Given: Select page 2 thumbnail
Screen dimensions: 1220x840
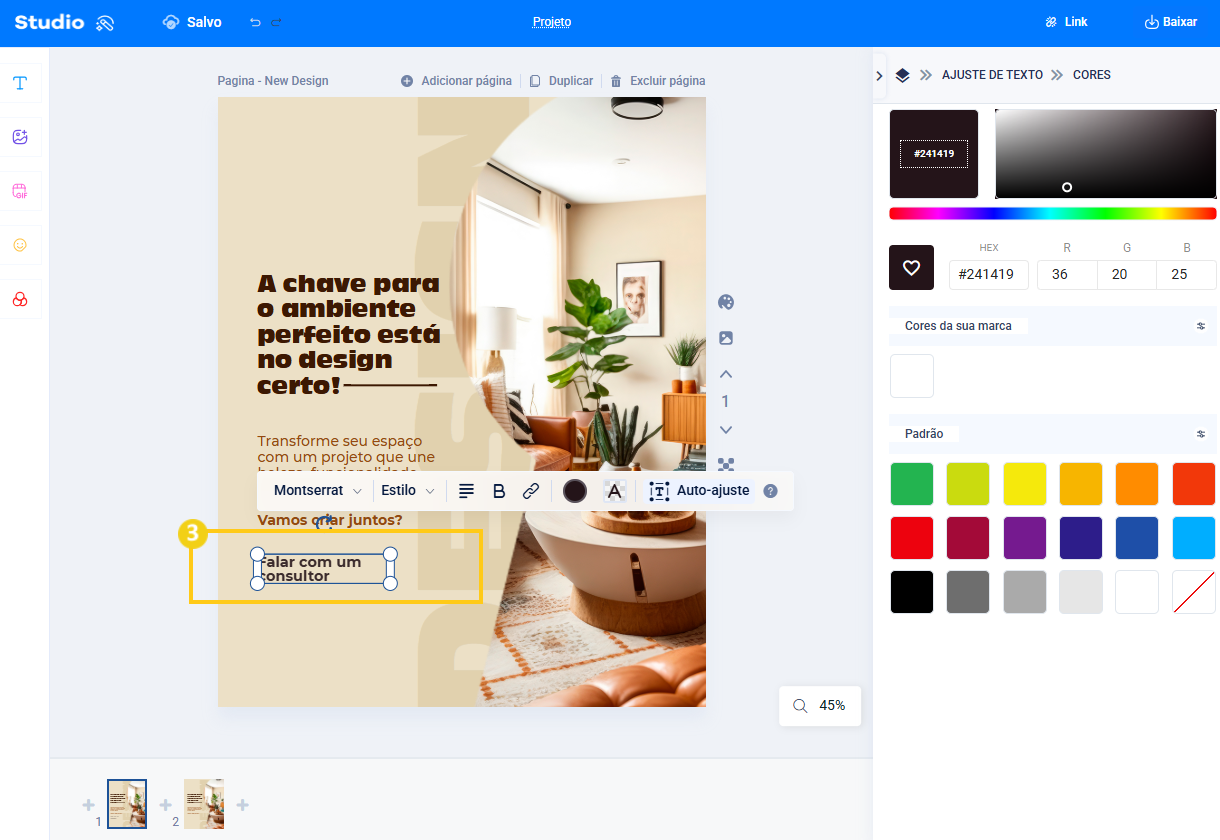Looking at the screenshot, I should [x=204, y=804].
